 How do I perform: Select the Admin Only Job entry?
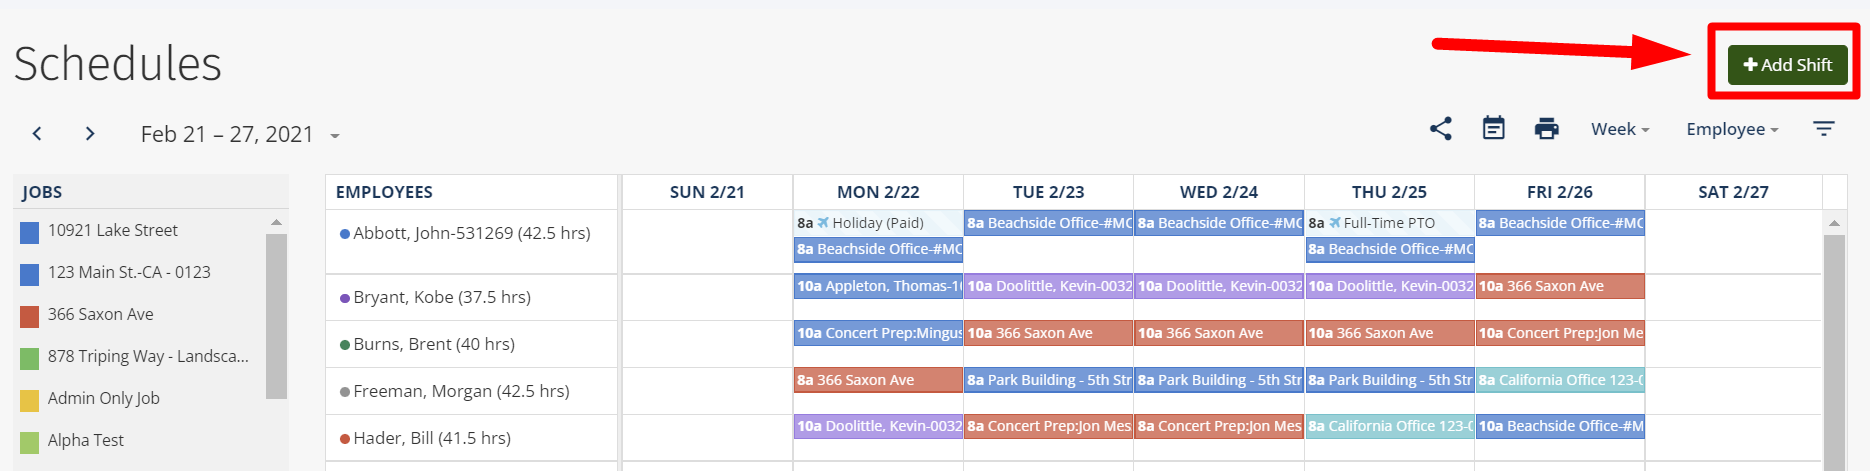[x=104, y=398]
